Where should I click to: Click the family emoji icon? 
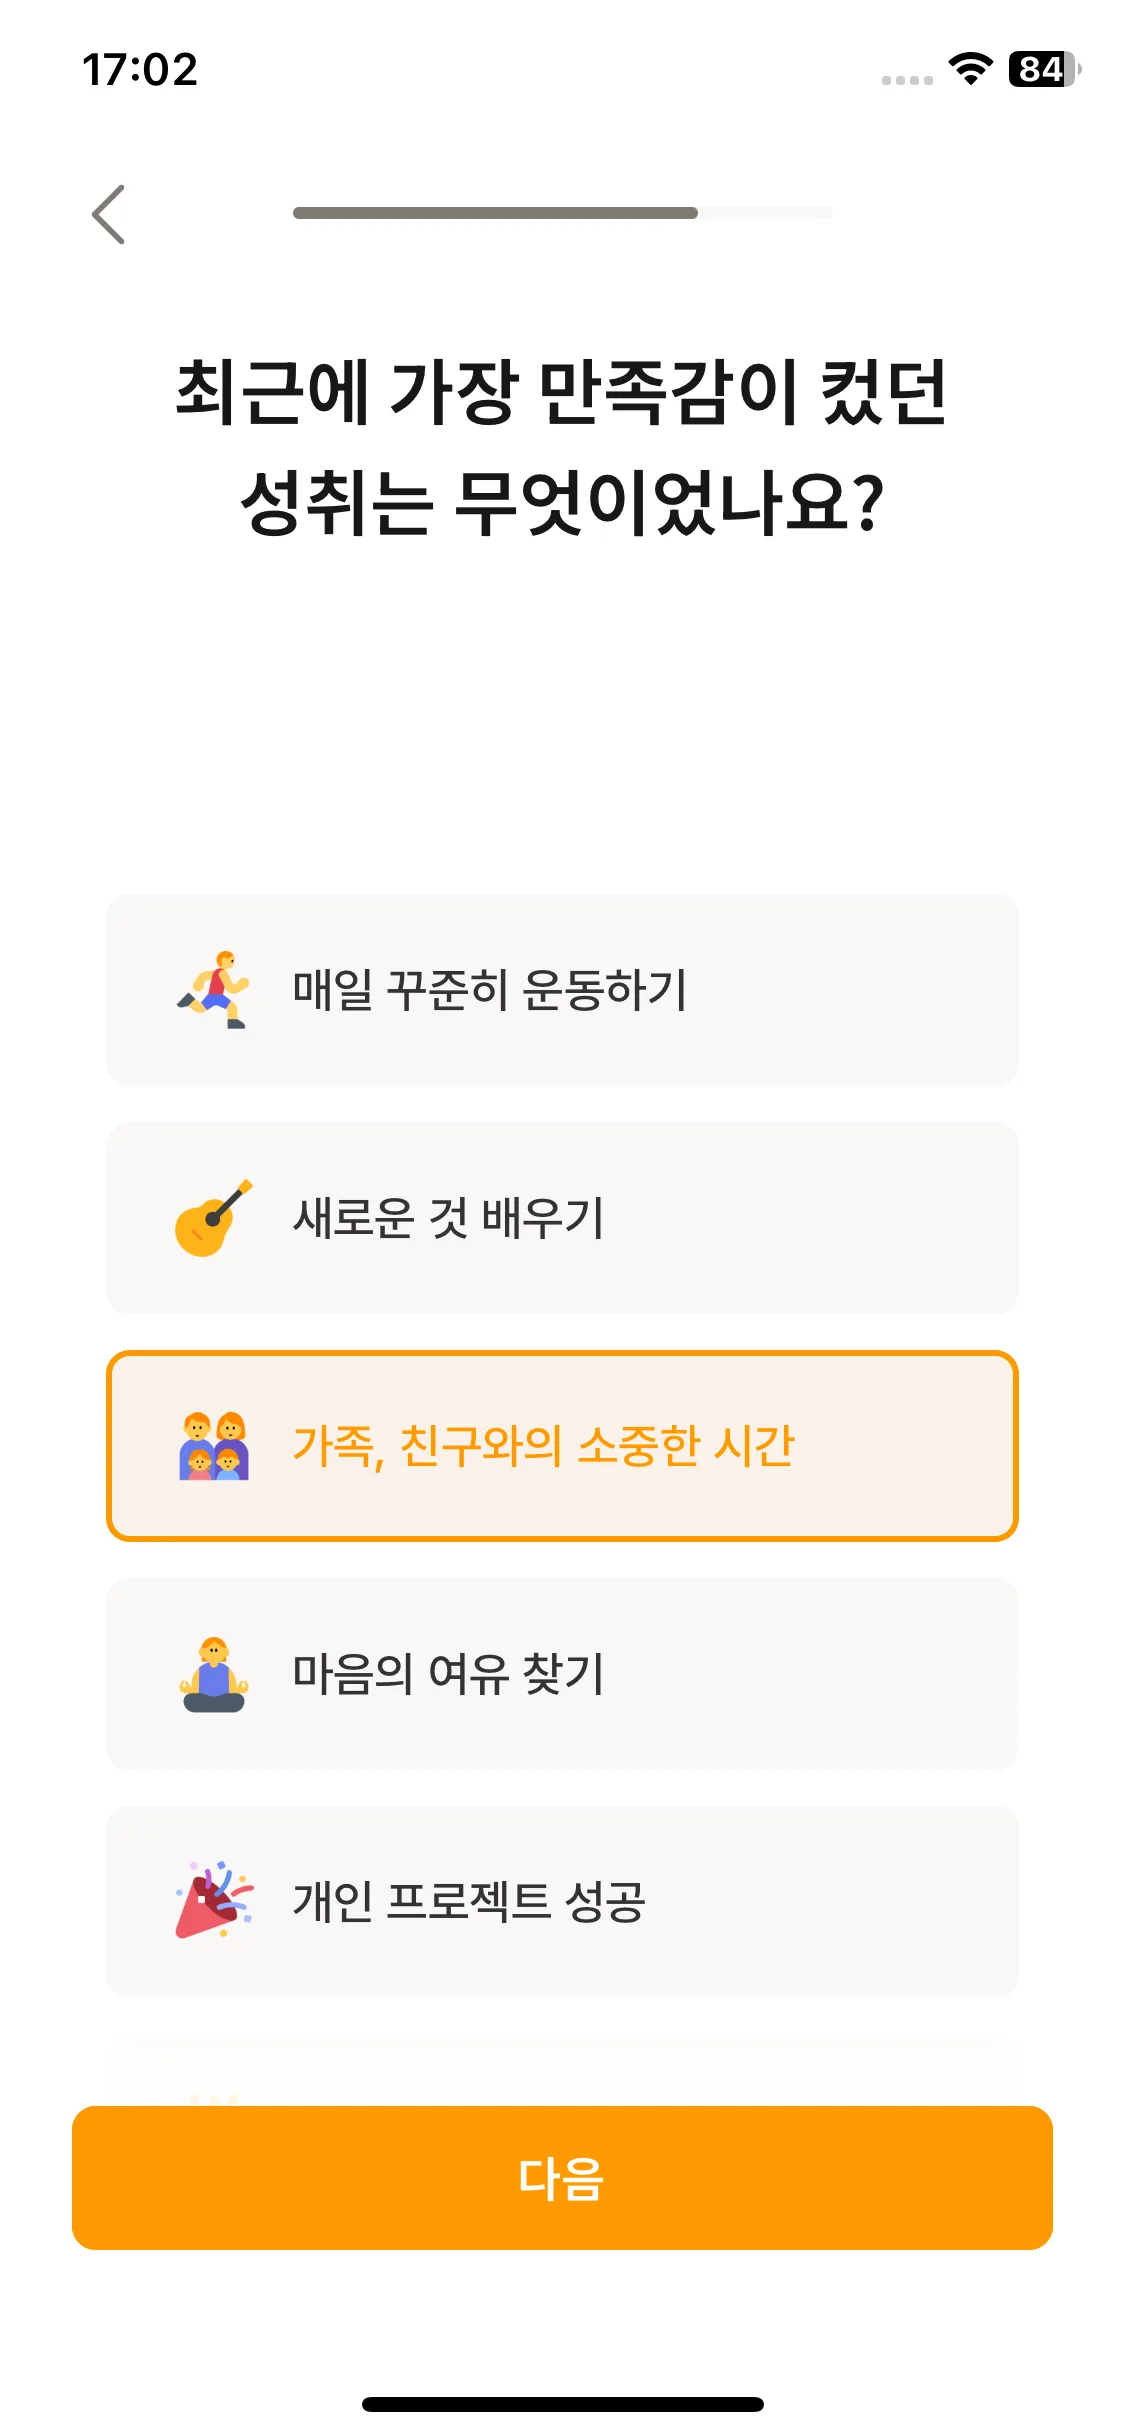(x=213, y=1446)
